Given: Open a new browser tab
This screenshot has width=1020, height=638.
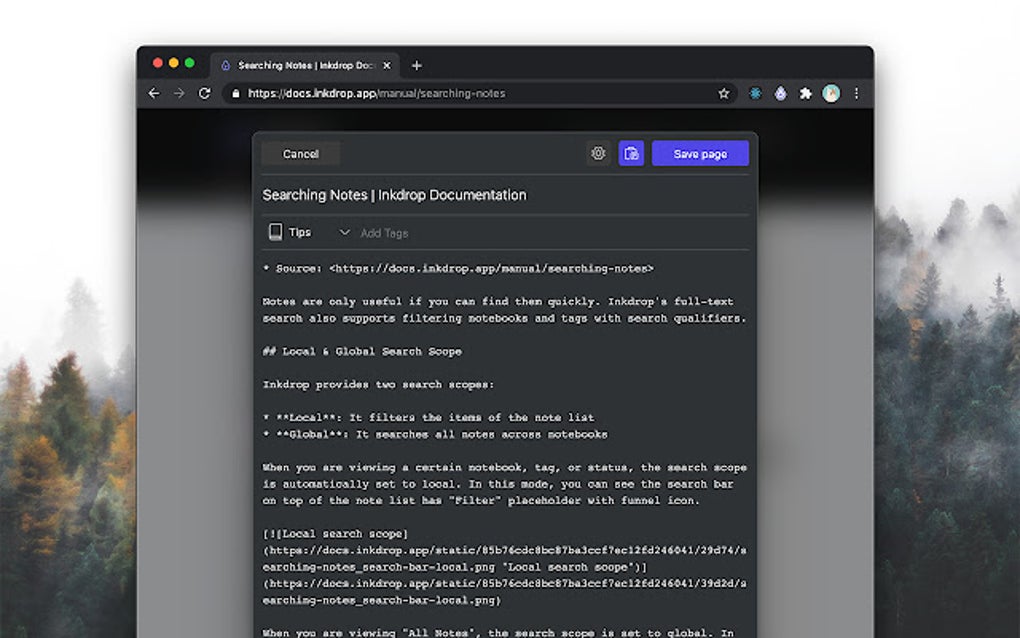Looking at the screenshot, I should click(x=417, y=65).
